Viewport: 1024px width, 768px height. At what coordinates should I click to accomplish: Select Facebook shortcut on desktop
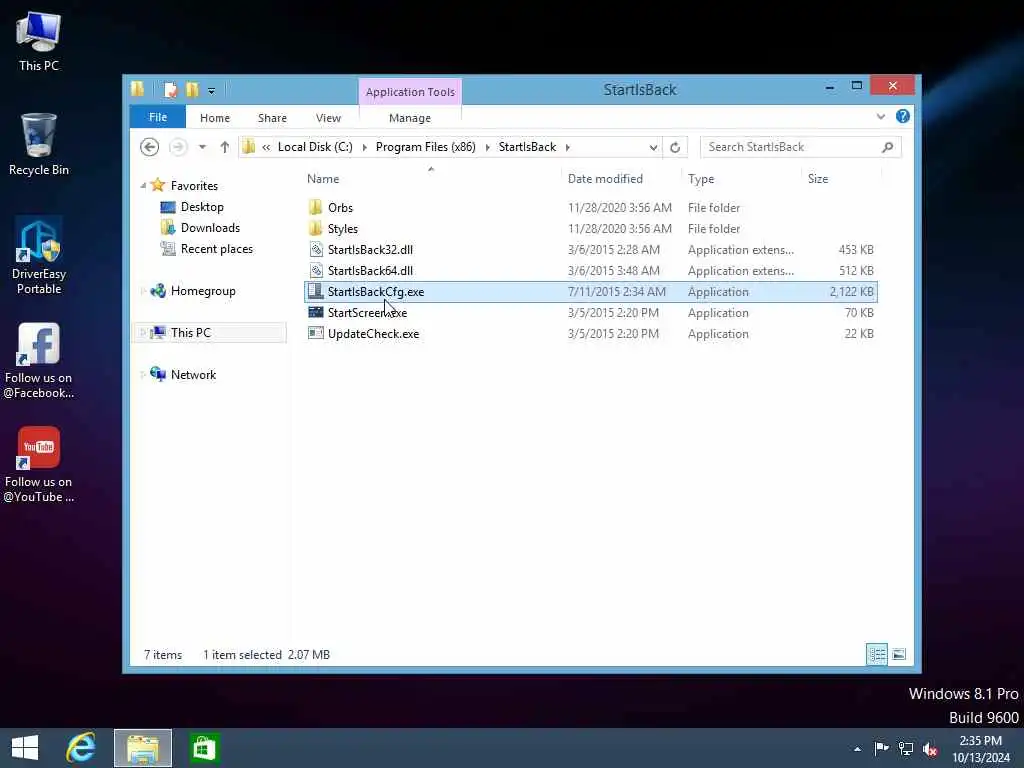coord(39,360)
